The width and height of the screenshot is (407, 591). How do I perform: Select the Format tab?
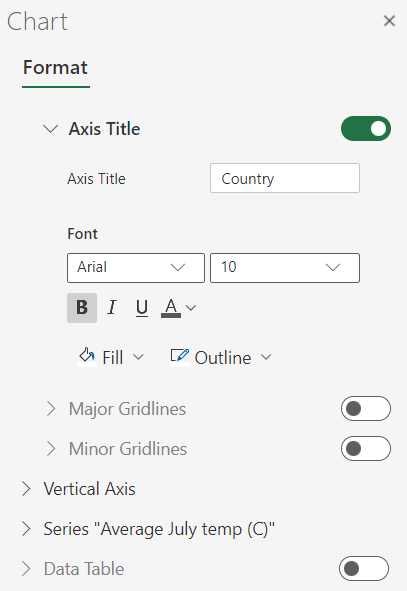pos(55,68)
